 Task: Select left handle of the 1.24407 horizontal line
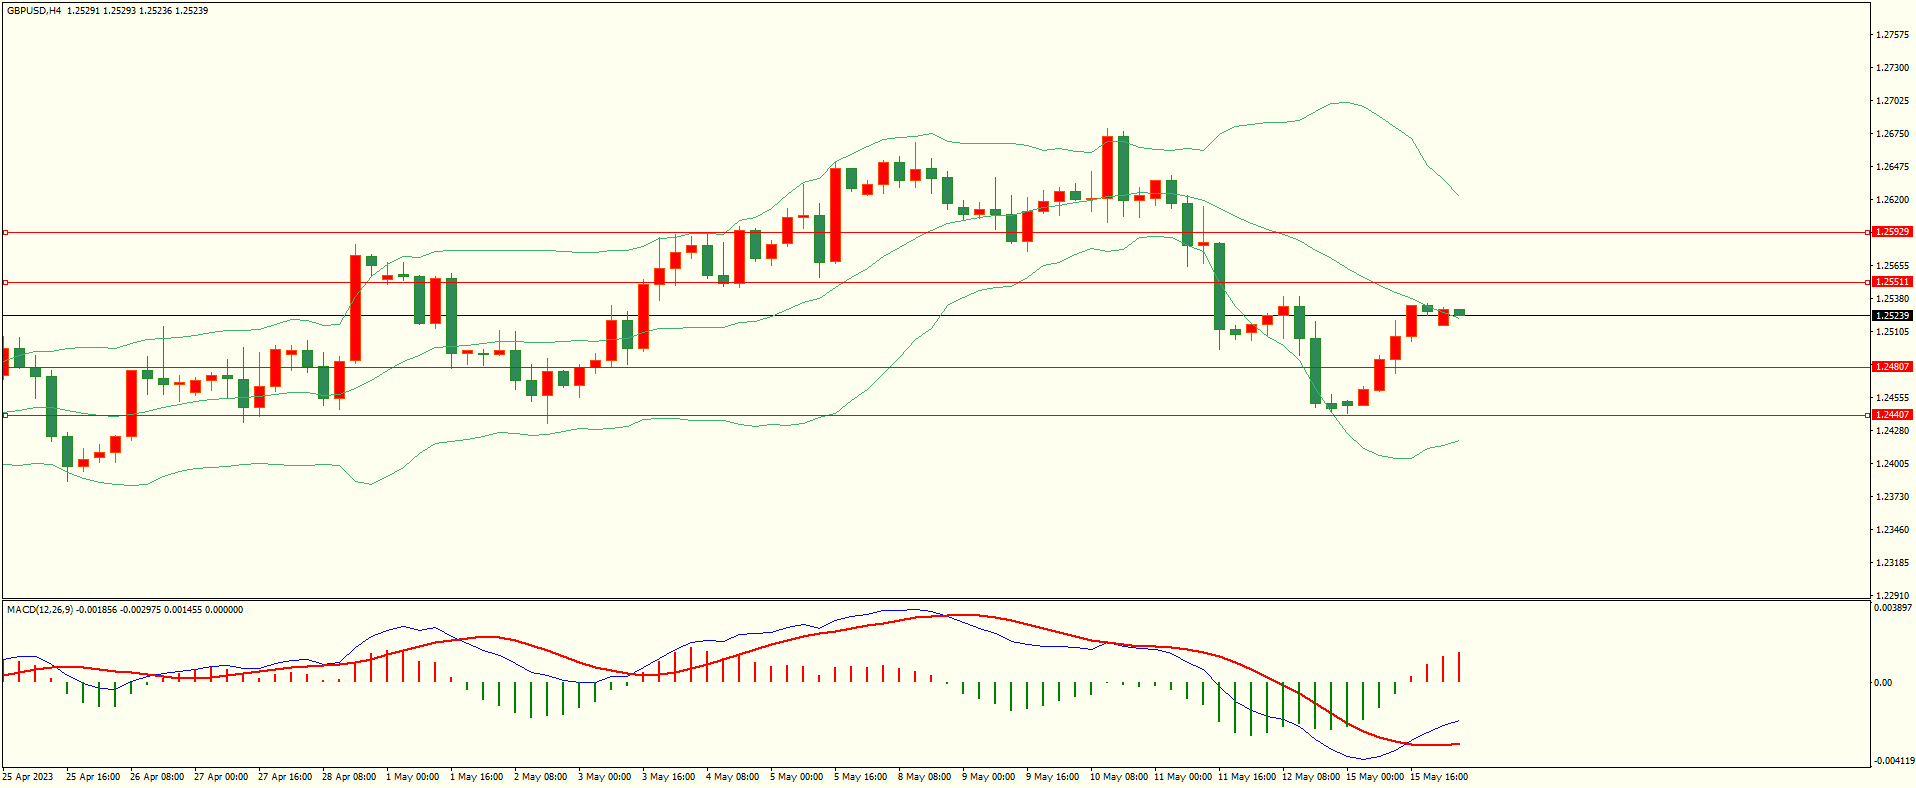5,415
